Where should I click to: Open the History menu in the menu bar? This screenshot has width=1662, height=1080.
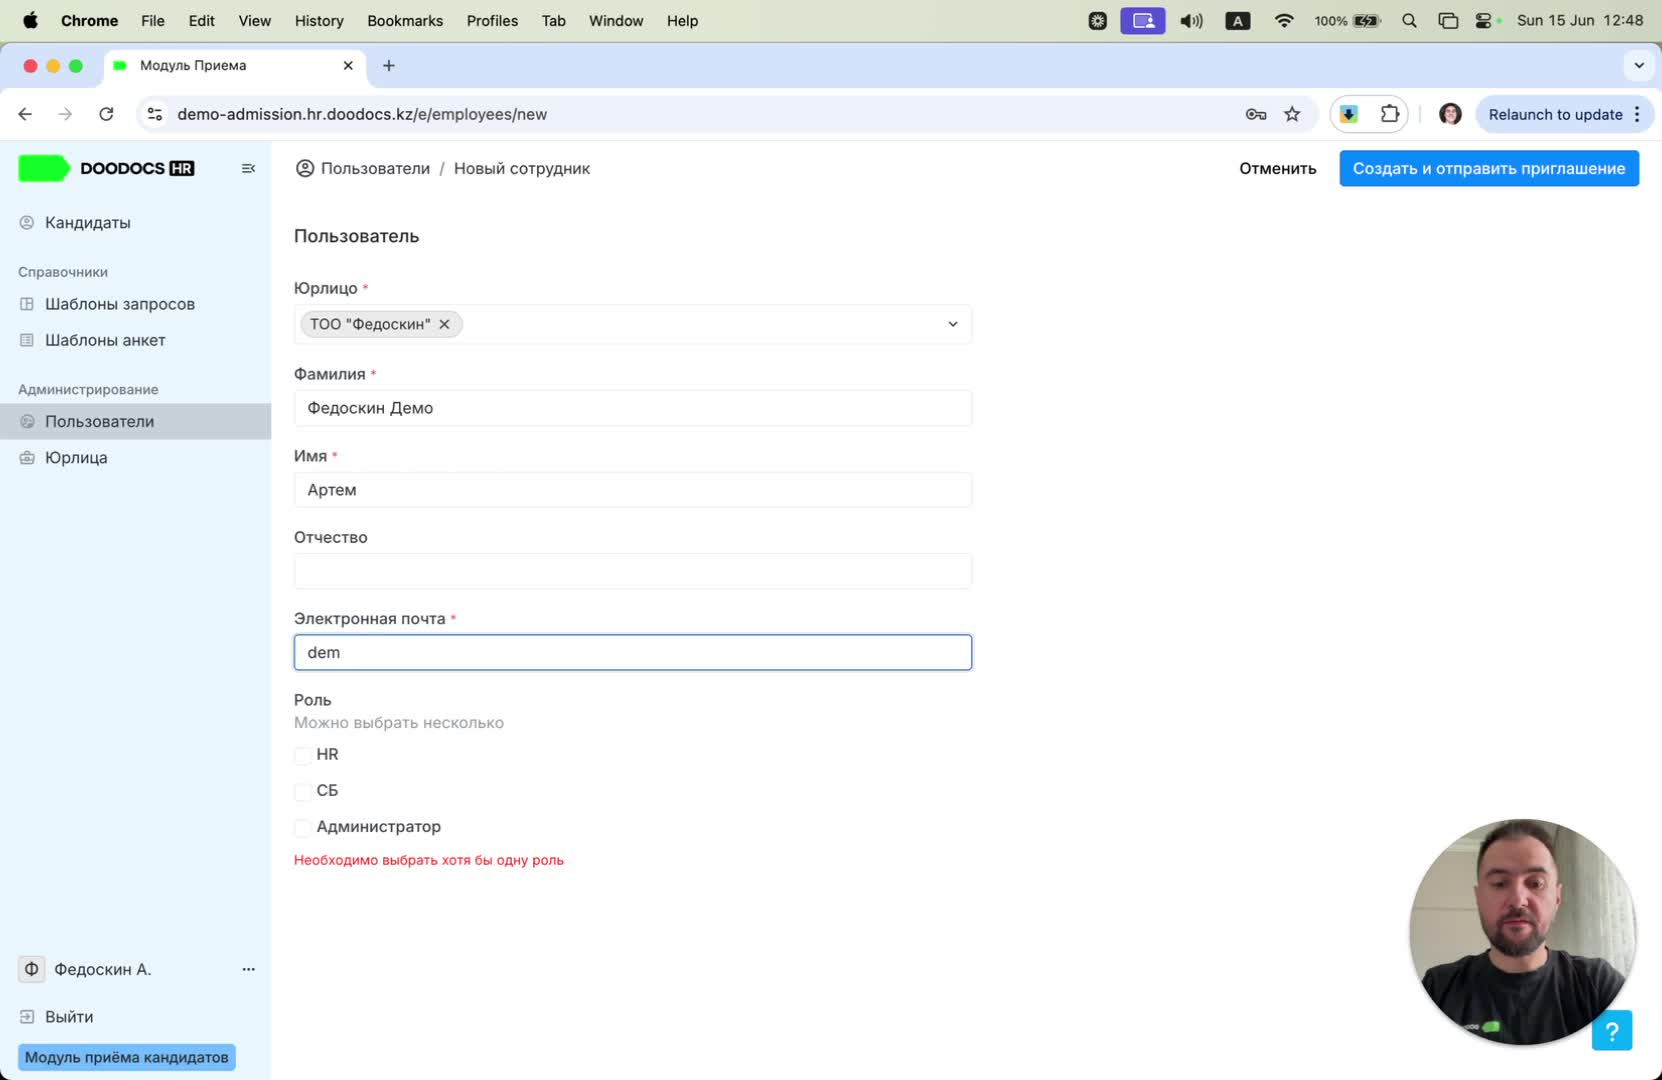[319, 21]
